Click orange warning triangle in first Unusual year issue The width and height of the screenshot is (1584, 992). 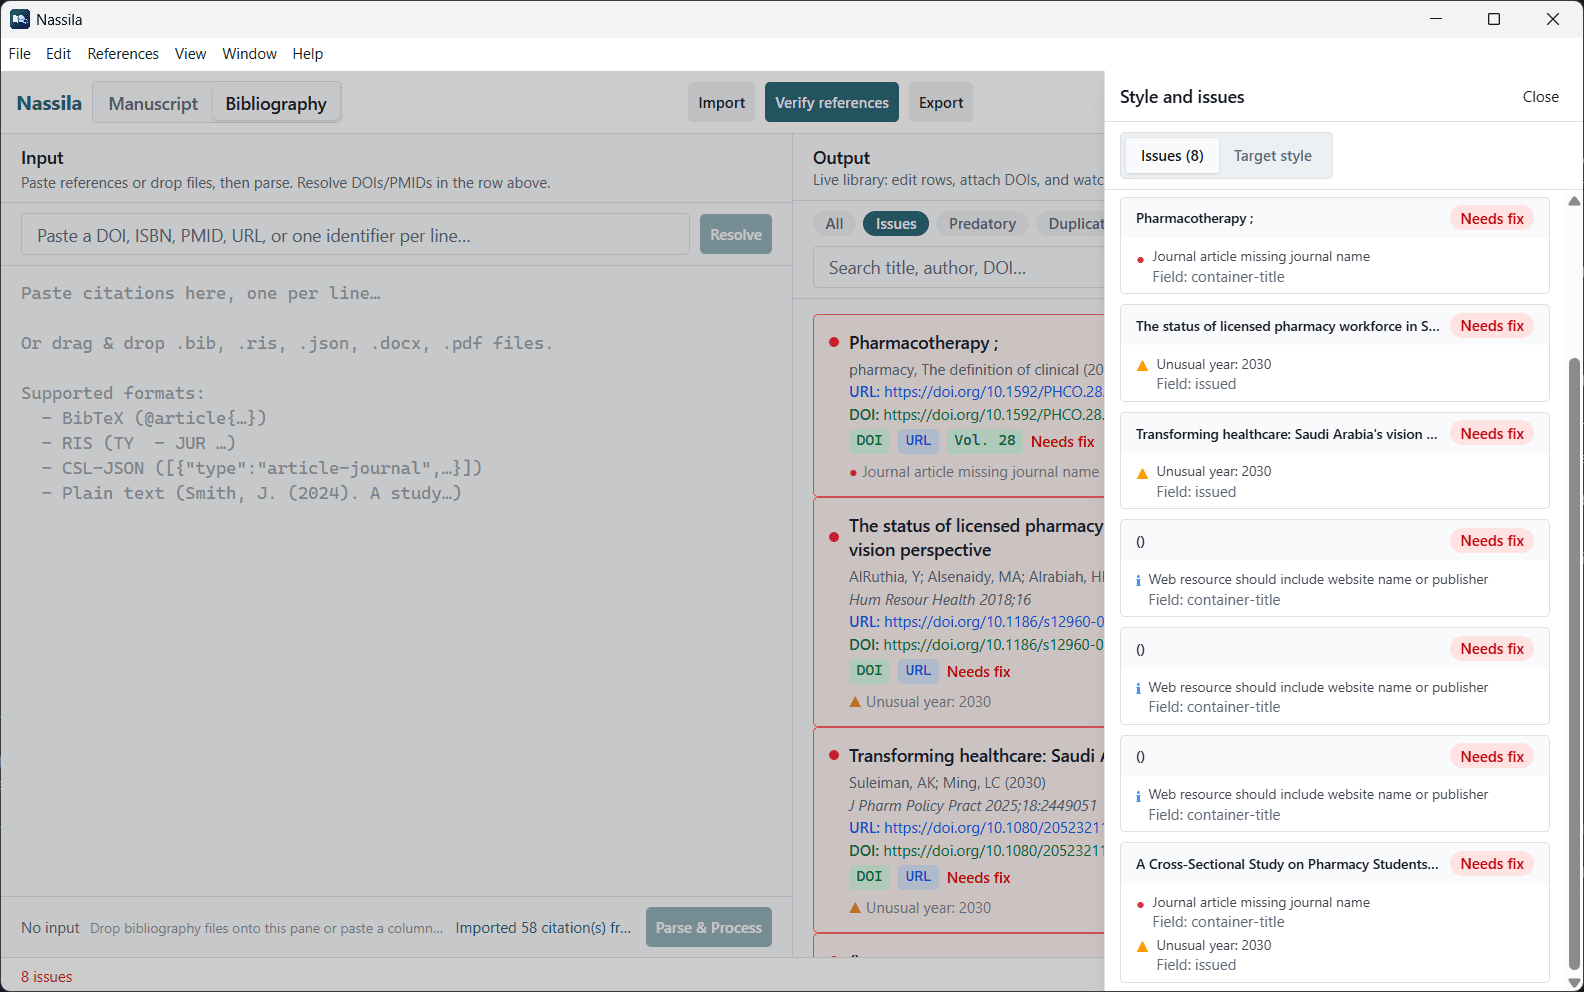click(x=1142, y=365)
